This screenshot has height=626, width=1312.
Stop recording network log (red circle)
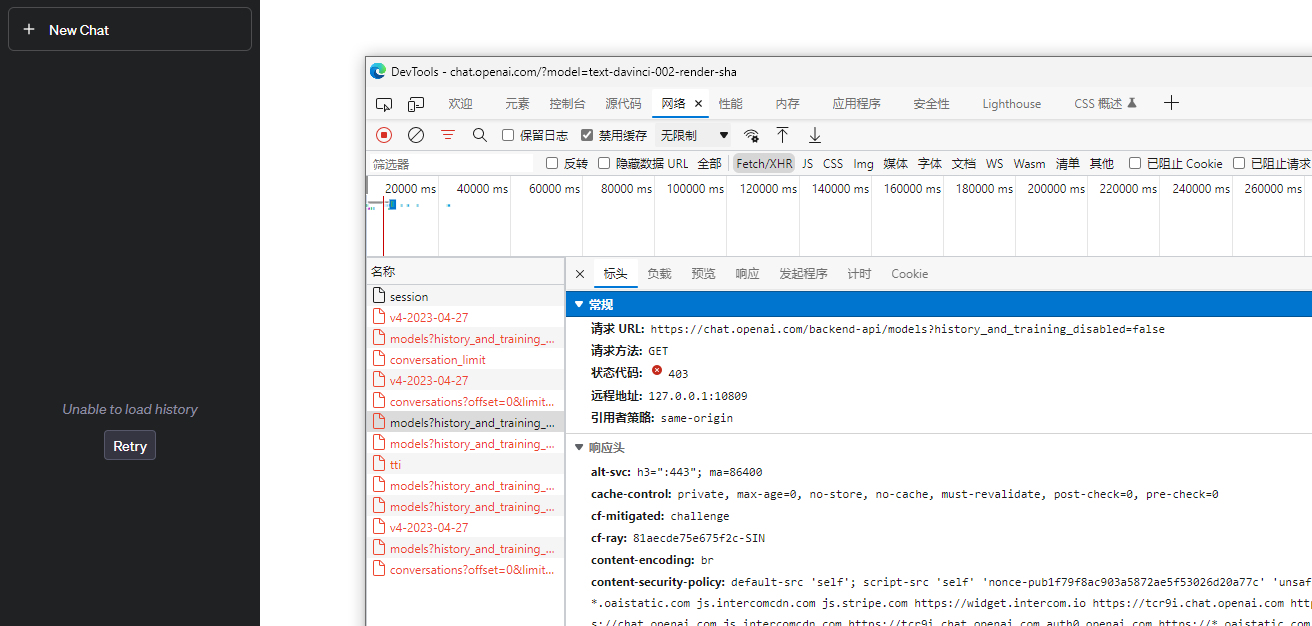384,135
